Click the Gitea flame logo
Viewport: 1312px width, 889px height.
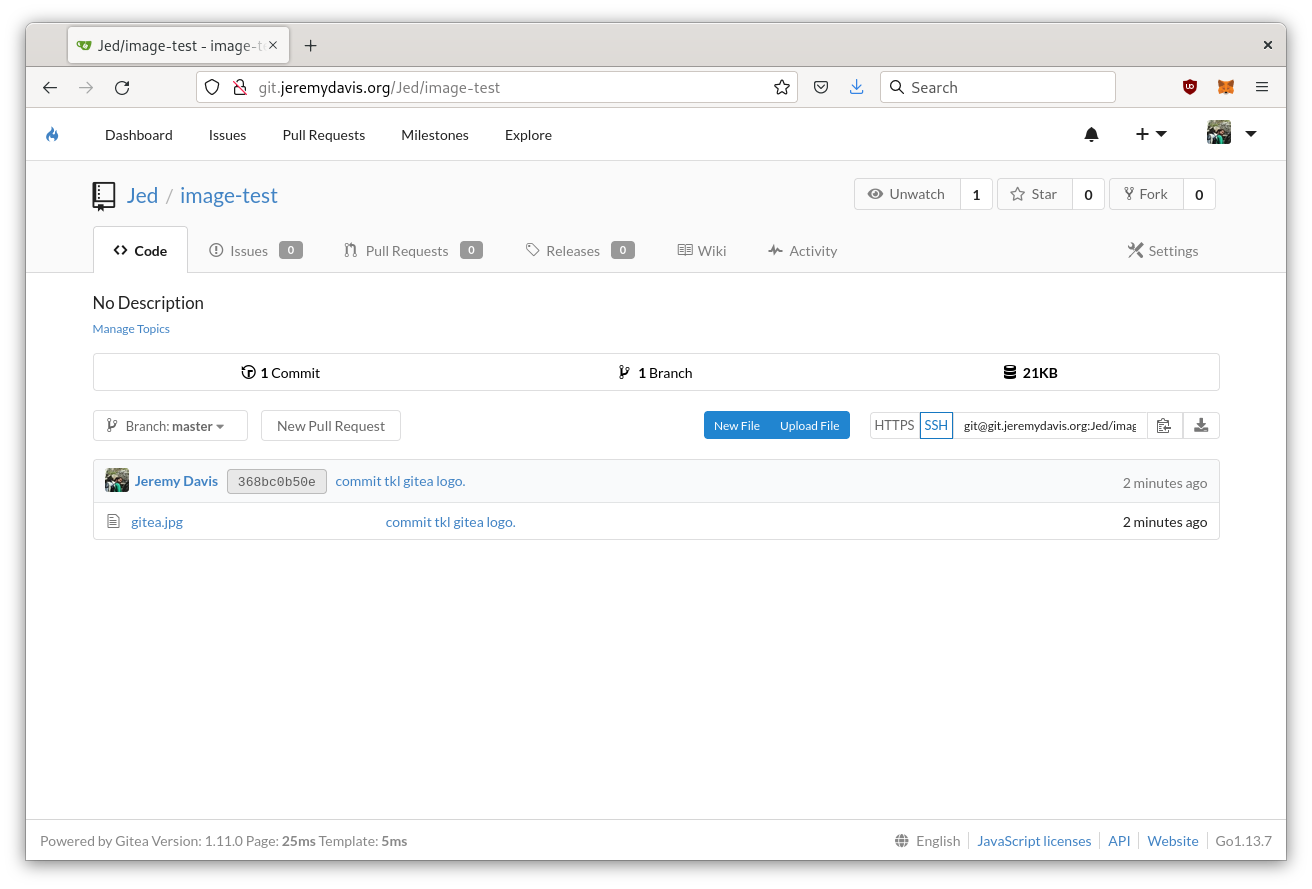click(53, 134)
